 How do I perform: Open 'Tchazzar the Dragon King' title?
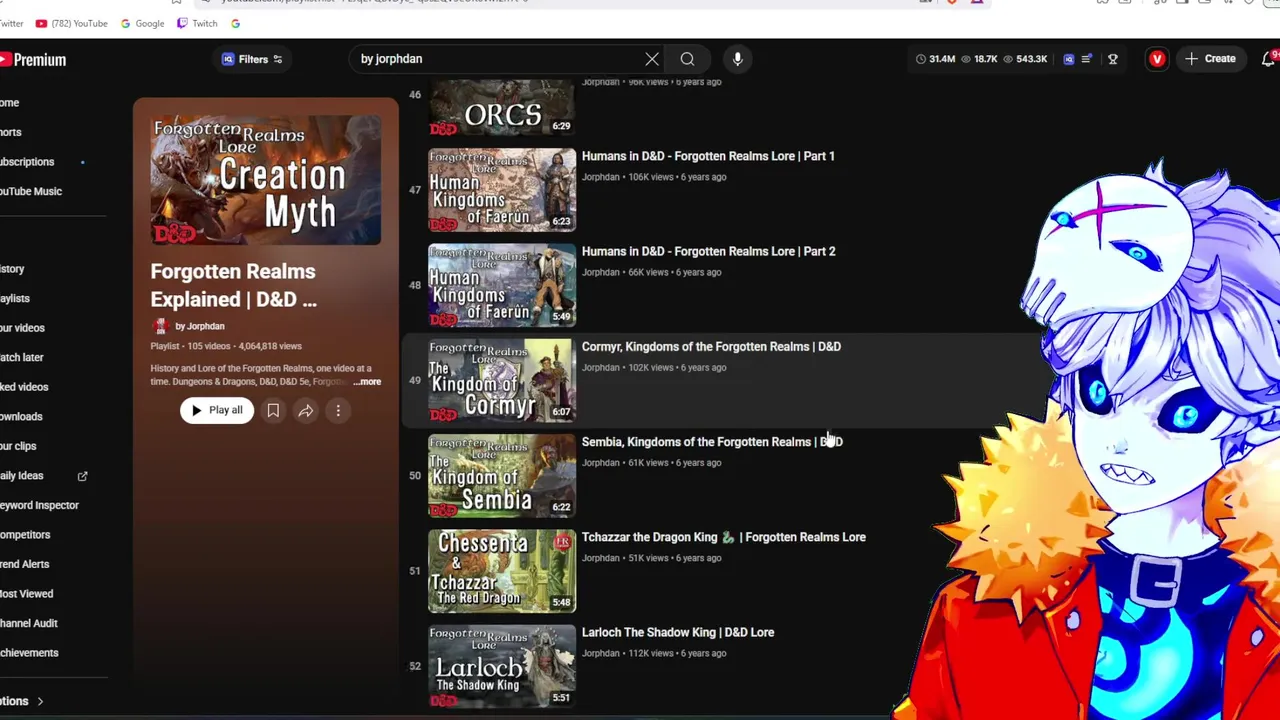[724, 537]
